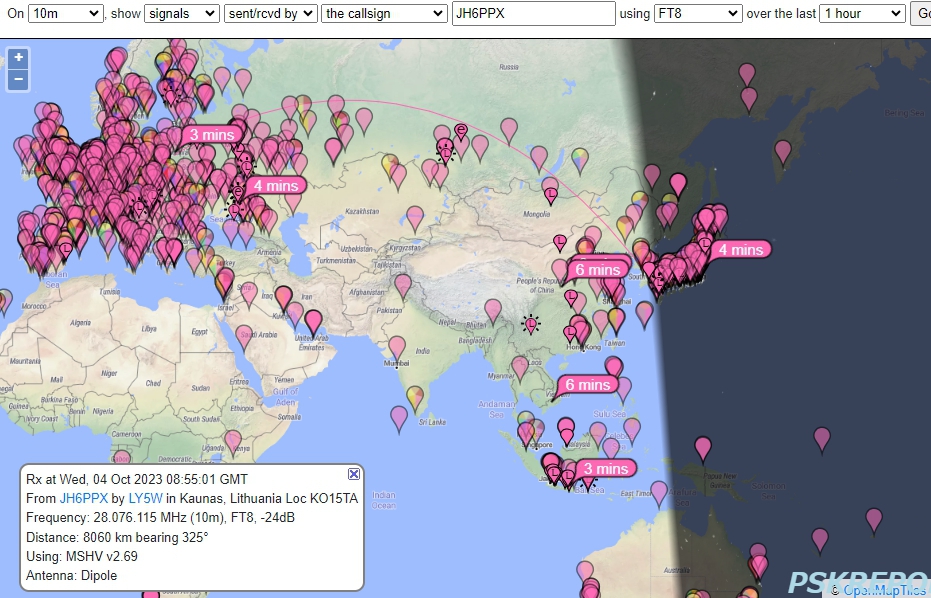Click 'Antenna: Dipole' text
This screenshot has height=598, width=931.
coord(72,575)
